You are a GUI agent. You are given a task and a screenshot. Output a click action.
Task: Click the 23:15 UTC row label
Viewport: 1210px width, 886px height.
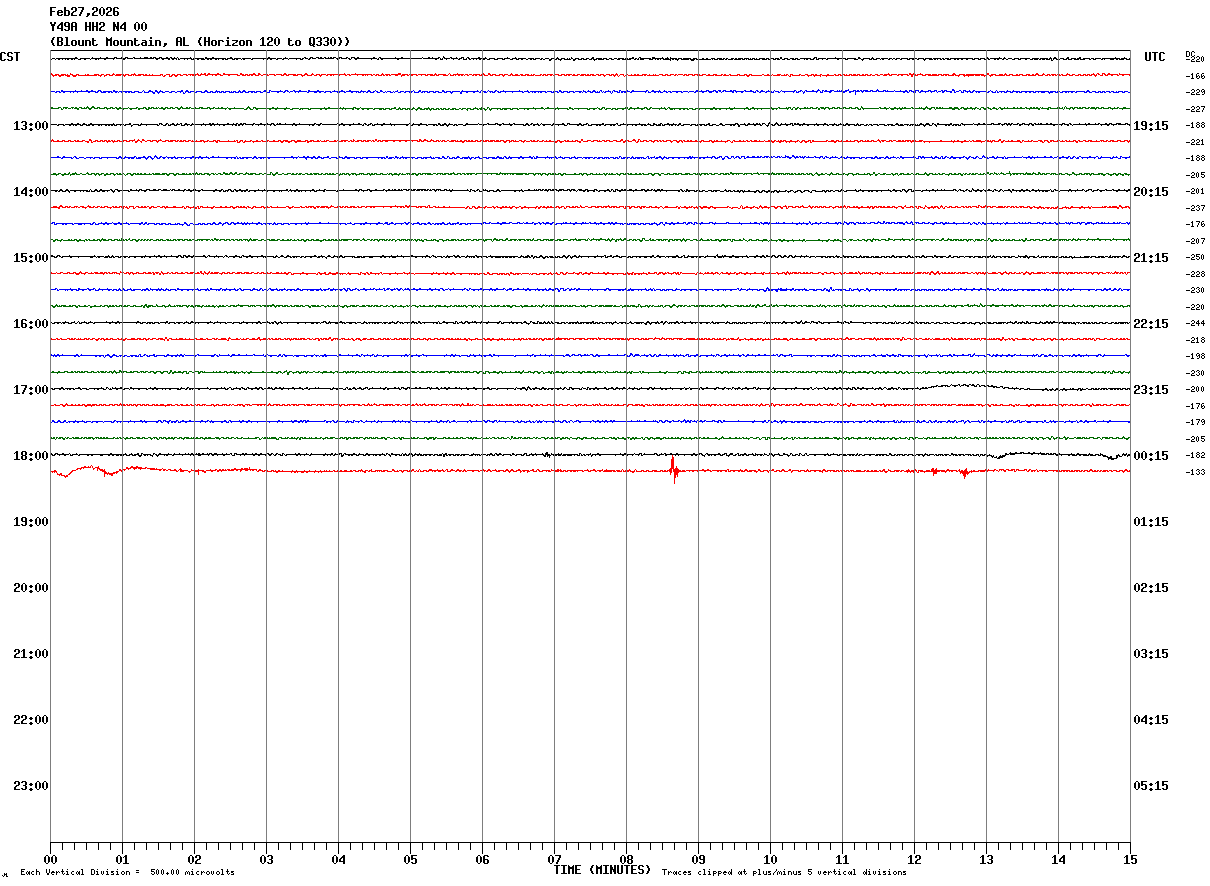pos(1151,389)
